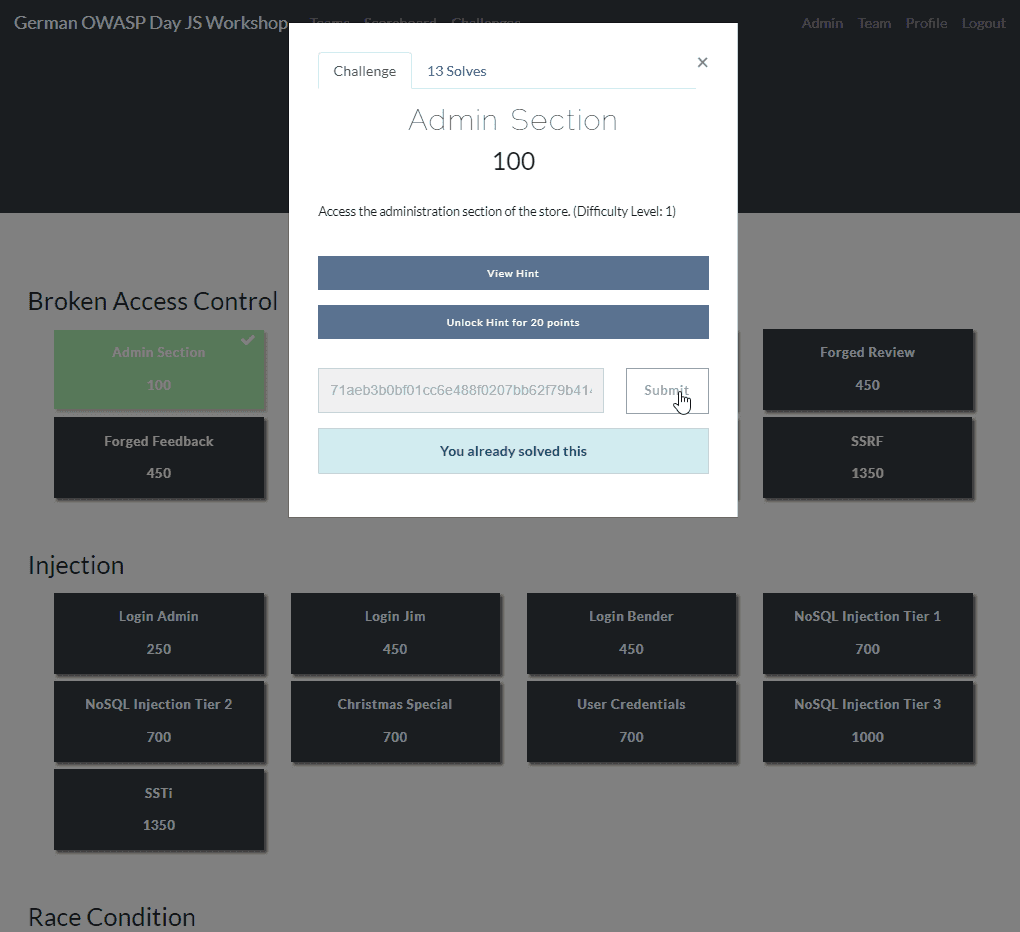Select the SSTi challenge tile
Screen dimensions: 1020x932
tap(159, 809)
